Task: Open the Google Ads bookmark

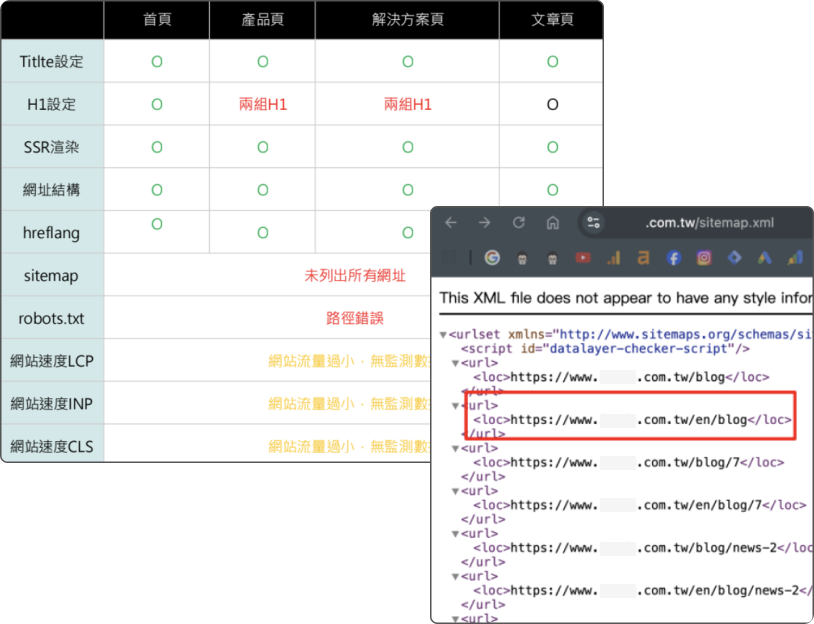Action: point(765,257)
